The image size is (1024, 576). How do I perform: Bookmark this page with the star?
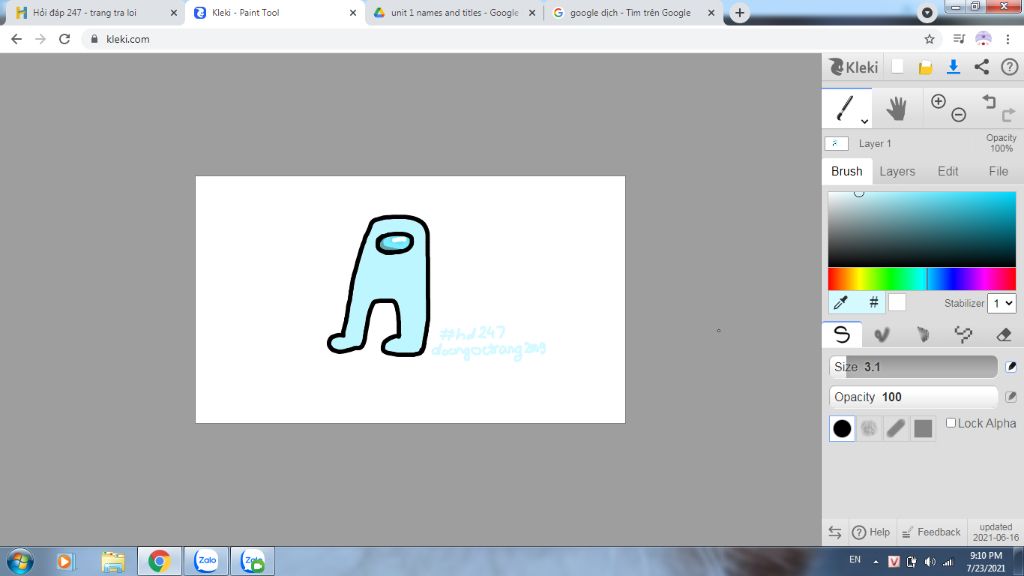pos(929,39)
